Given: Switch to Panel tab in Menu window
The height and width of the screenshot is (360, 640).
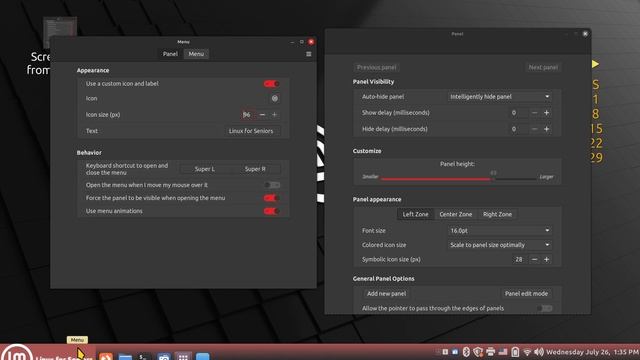Looking at the screenshot, I should (170, 54).
